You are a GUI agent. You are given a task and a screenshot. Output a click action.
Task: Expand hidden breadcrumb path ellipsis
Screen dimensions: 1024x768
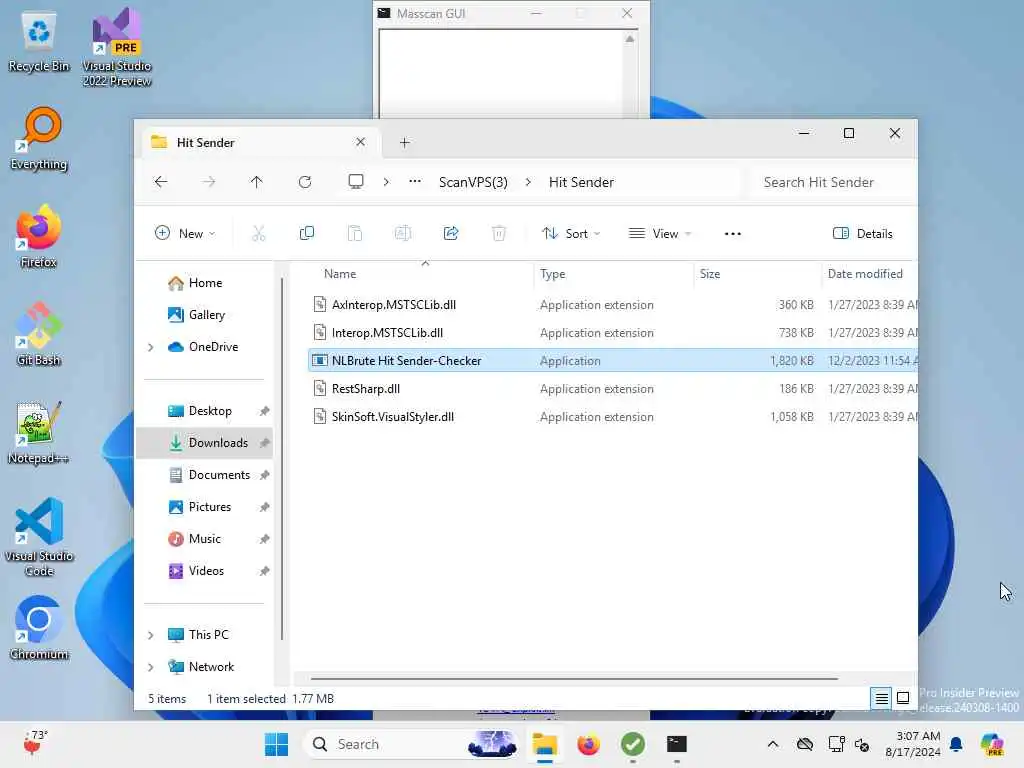415,182
